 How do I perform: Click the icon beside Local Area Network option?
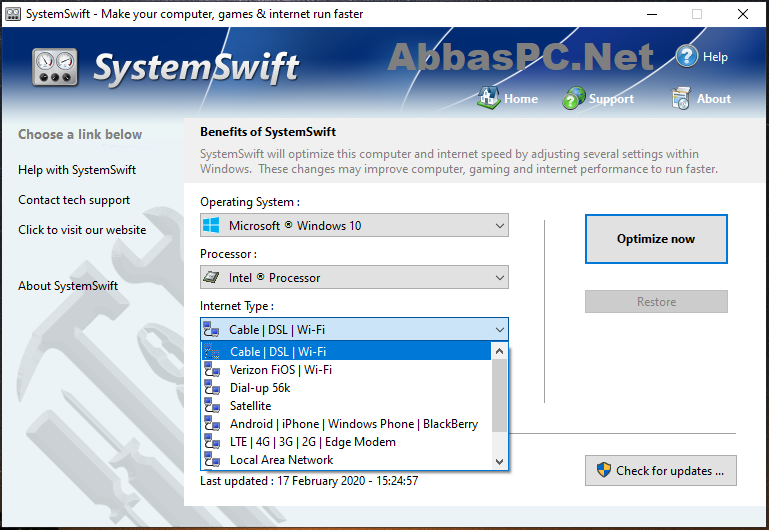pos(212,460)
